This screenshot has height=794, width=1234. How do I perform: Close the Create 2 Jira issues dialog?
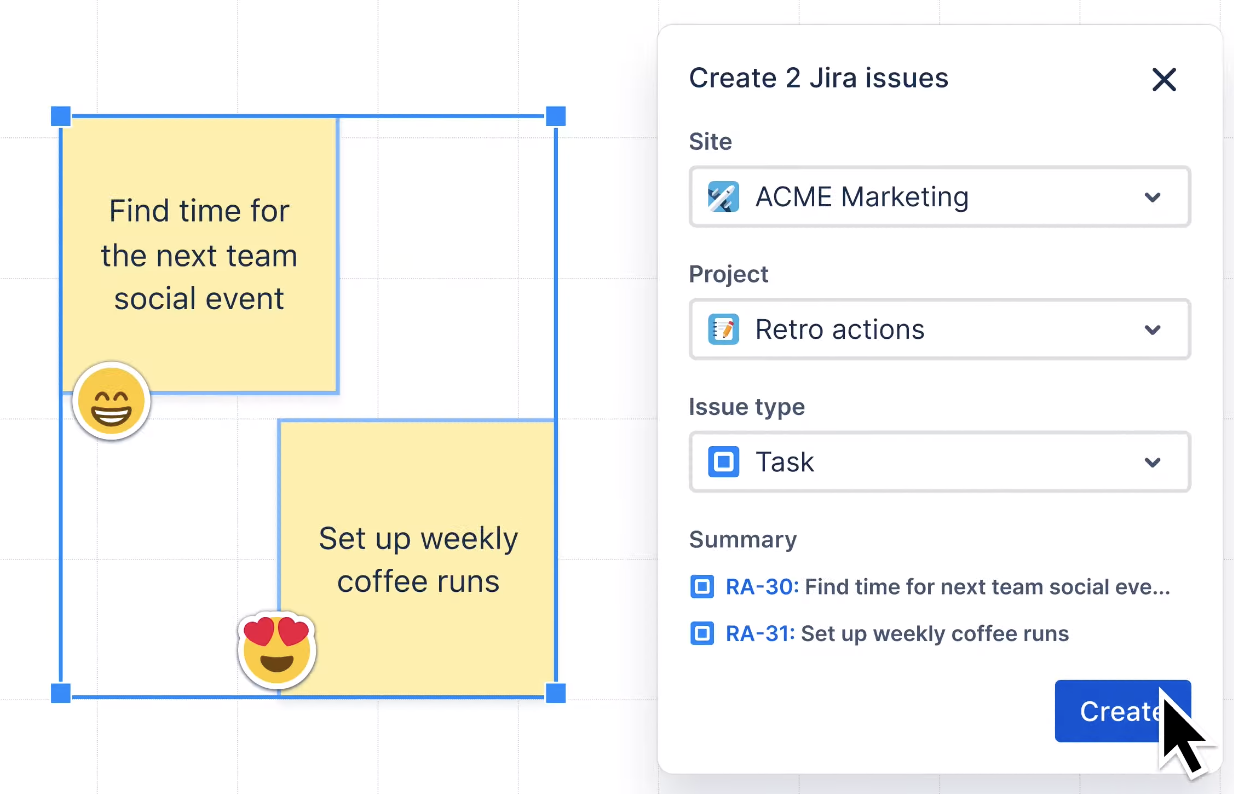1164,79
